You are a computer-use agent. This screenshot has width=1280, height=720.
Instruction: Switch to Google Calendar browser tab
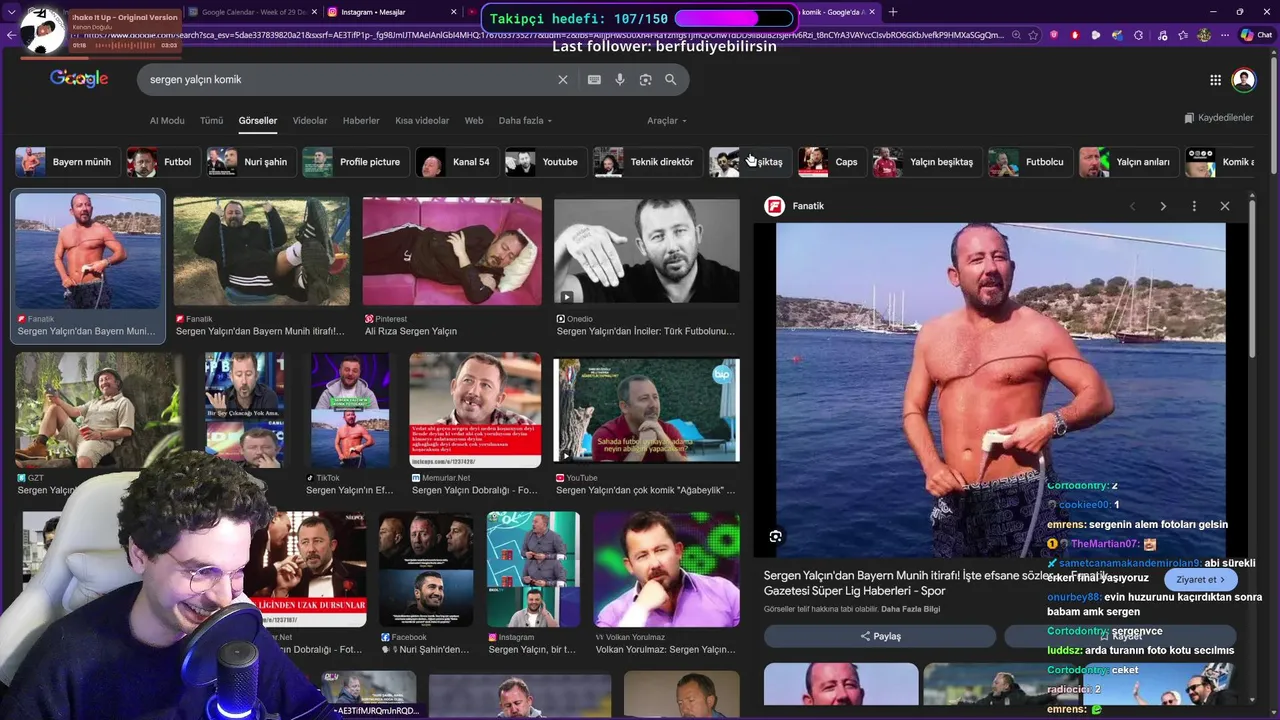(x=250, y=12)
